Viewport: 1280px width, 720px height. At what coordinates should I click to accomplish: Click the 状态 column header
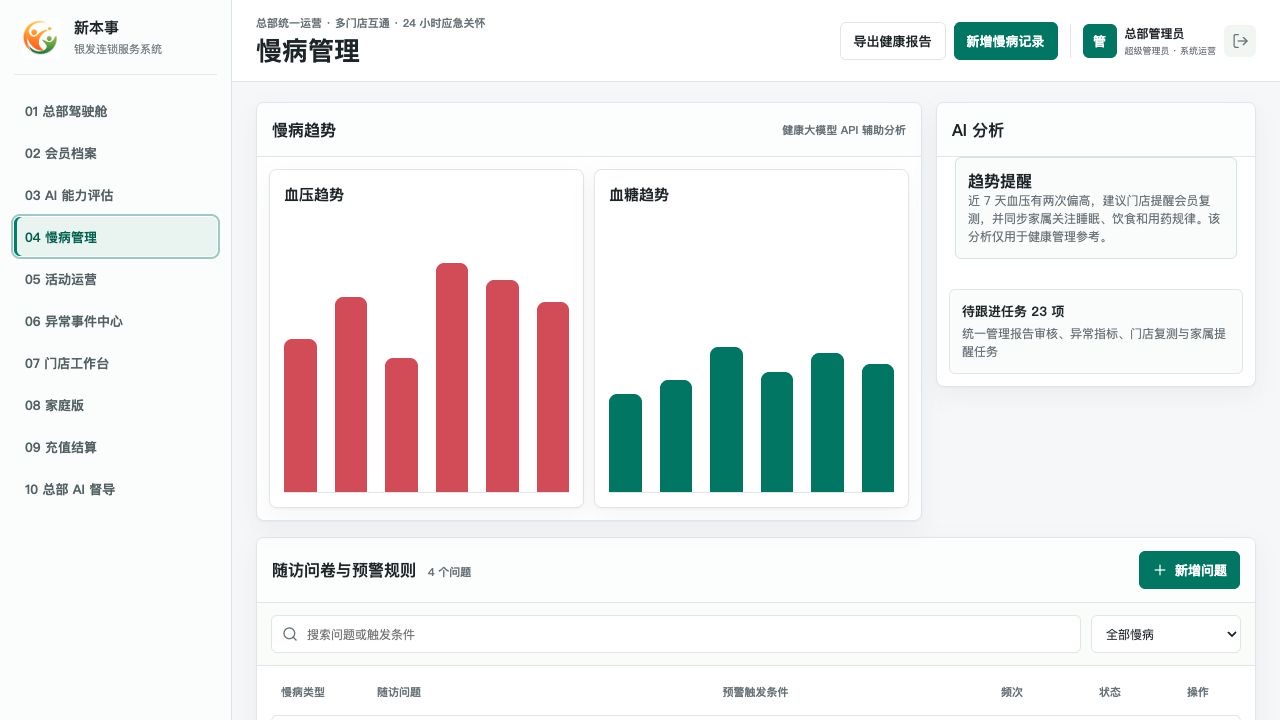coord(1110,692)
